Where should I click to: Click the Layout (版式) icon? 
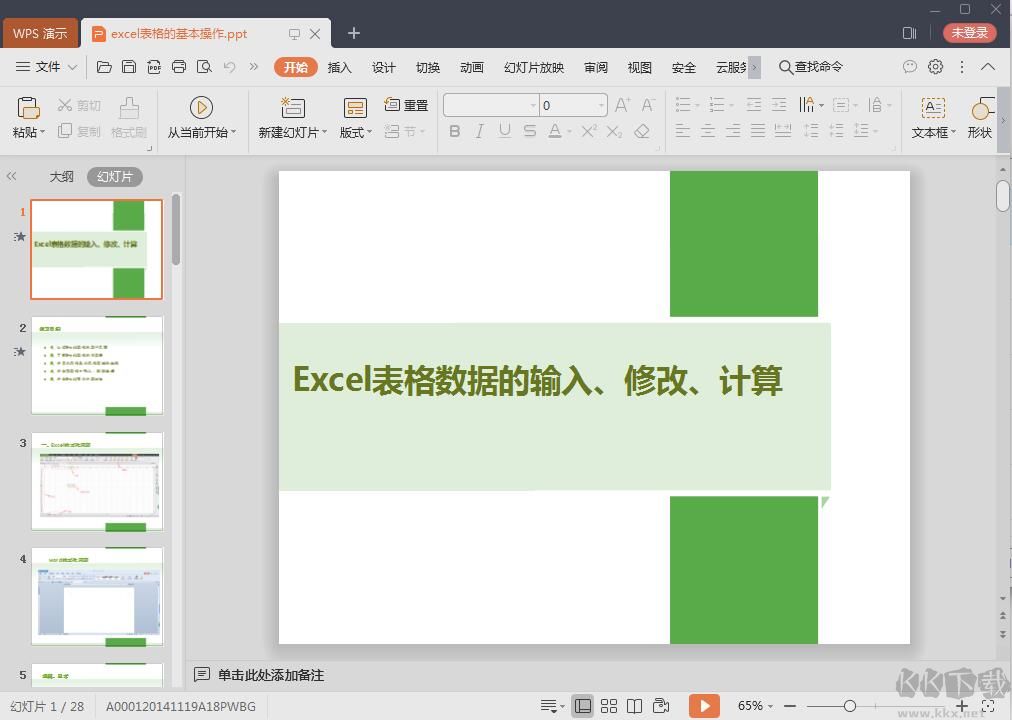pyautogui.click(x=355, y=108)
